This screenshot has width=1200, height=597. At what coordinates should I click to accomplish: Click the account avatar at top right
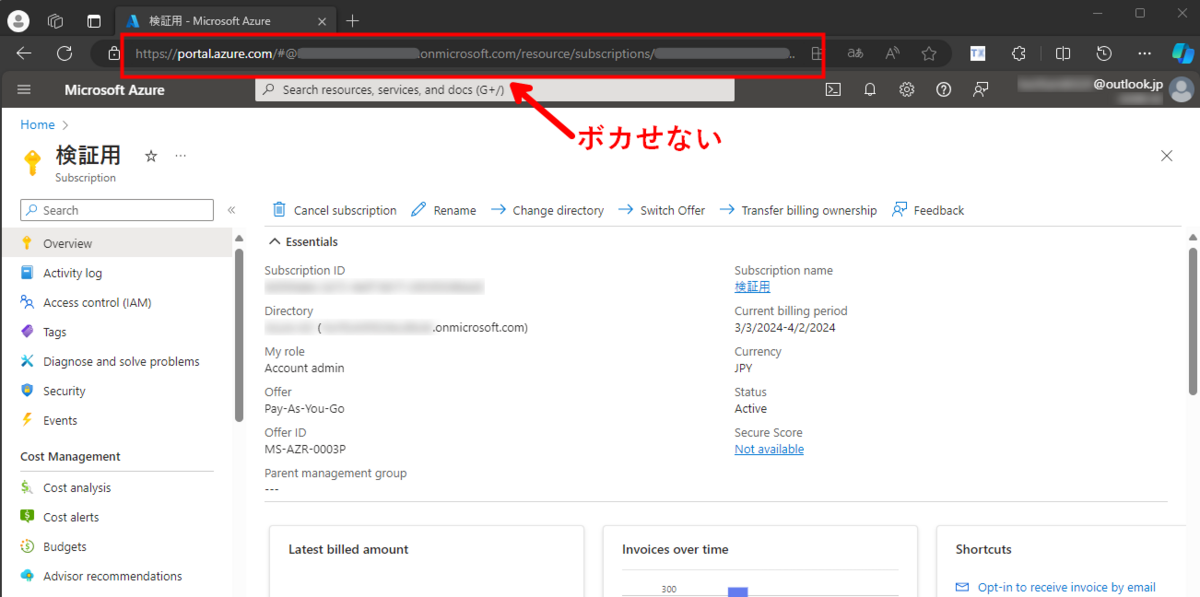point(1181,90)
